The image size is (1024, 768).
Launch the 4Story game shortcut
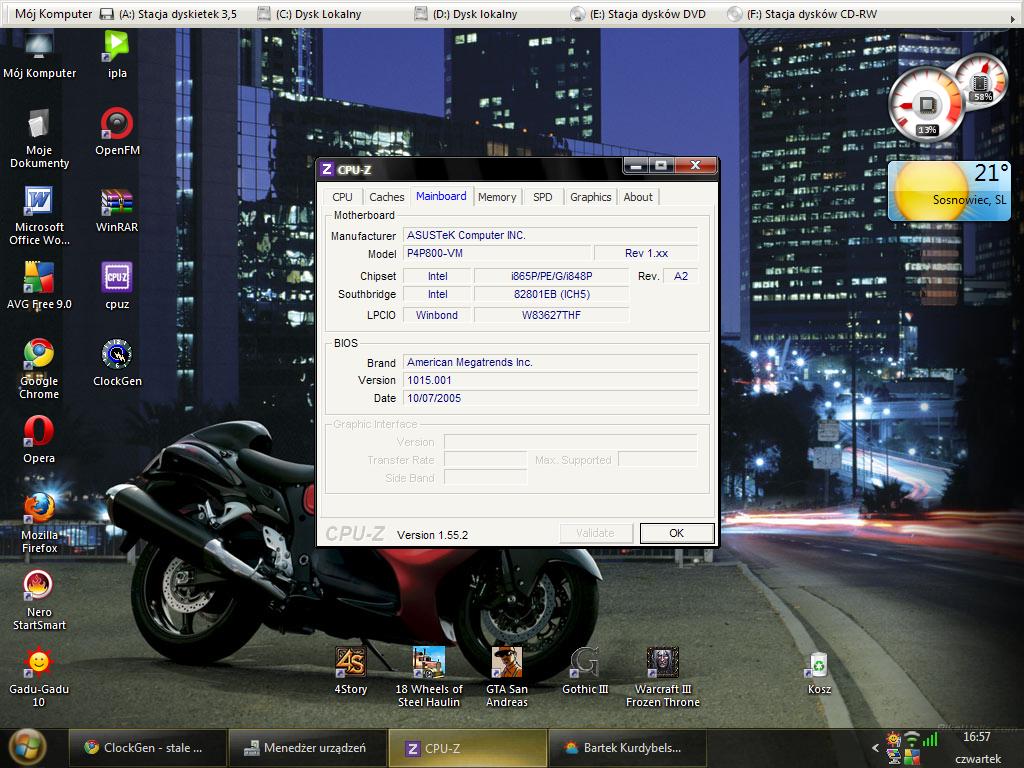coord(351,671)
